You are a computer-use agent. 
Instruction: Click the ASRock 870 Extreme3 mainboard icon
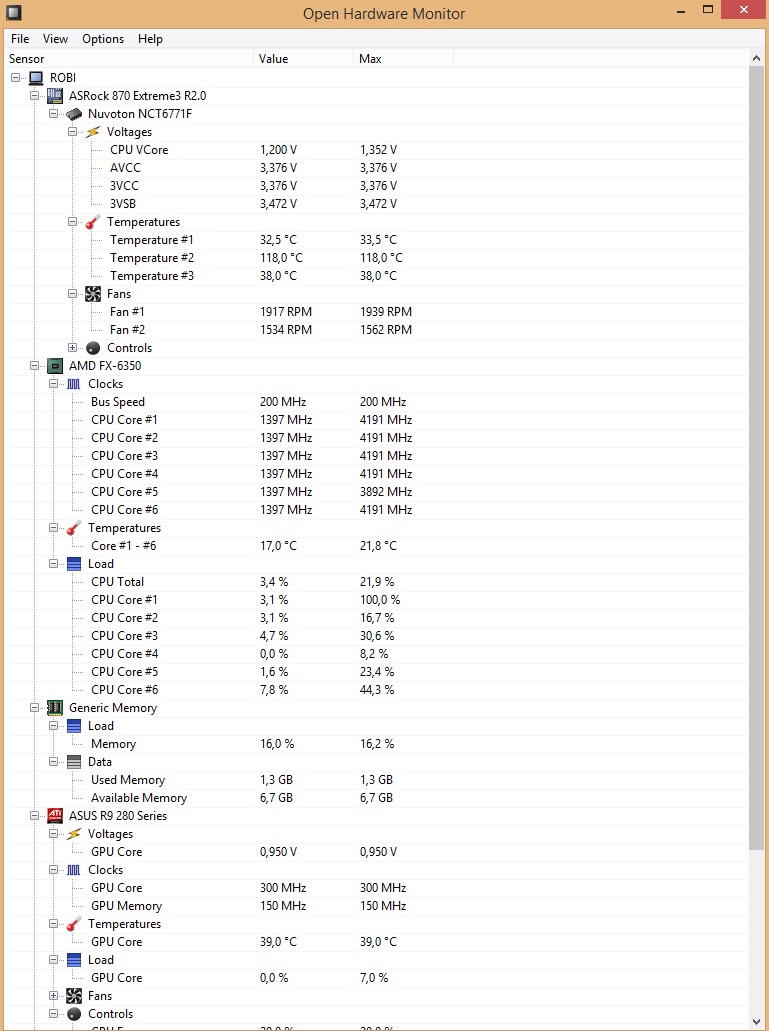pos(55,96)
